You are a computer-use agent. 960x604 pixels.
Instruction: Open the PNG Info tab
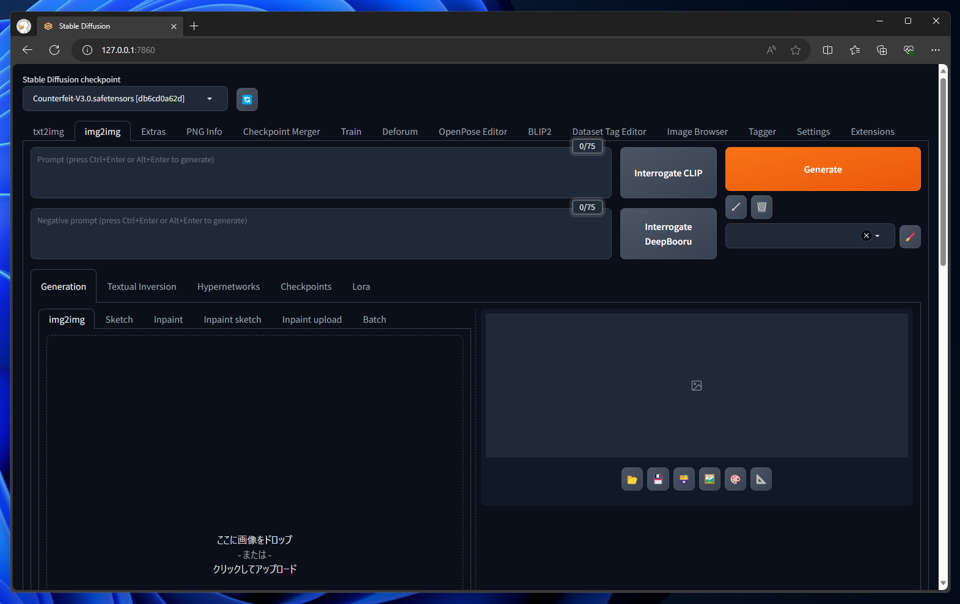pyautogui.click(x=204, y=132)
